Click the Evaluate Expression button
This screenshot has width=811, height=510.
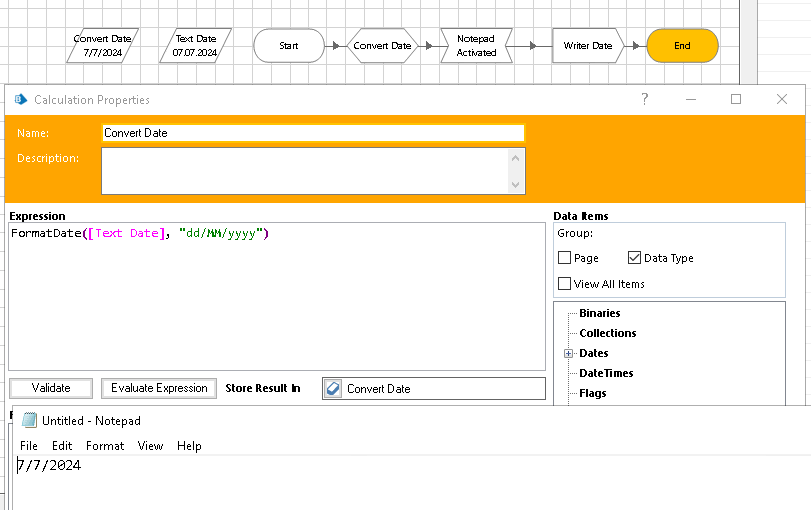pyautogui.click(x=159, y=388)
